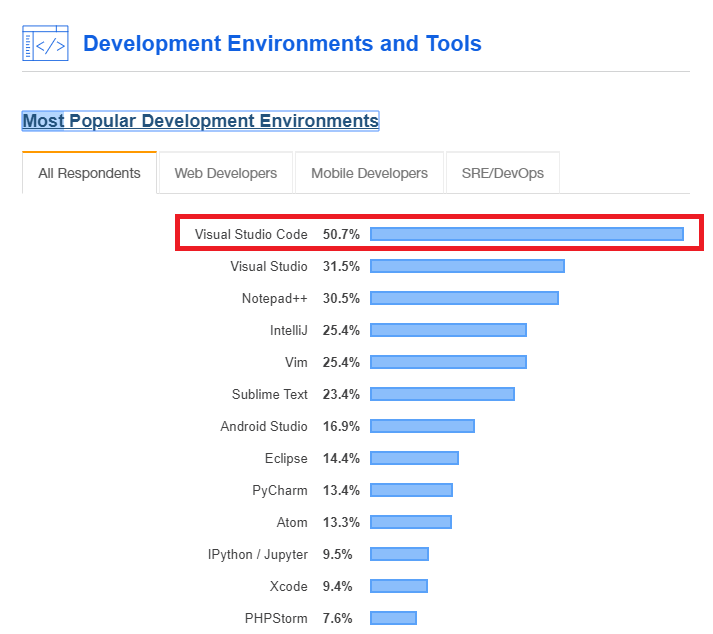Click the 13.3% value
The width and height of the screenshot is (713, 634).
(x=341, y=523)
